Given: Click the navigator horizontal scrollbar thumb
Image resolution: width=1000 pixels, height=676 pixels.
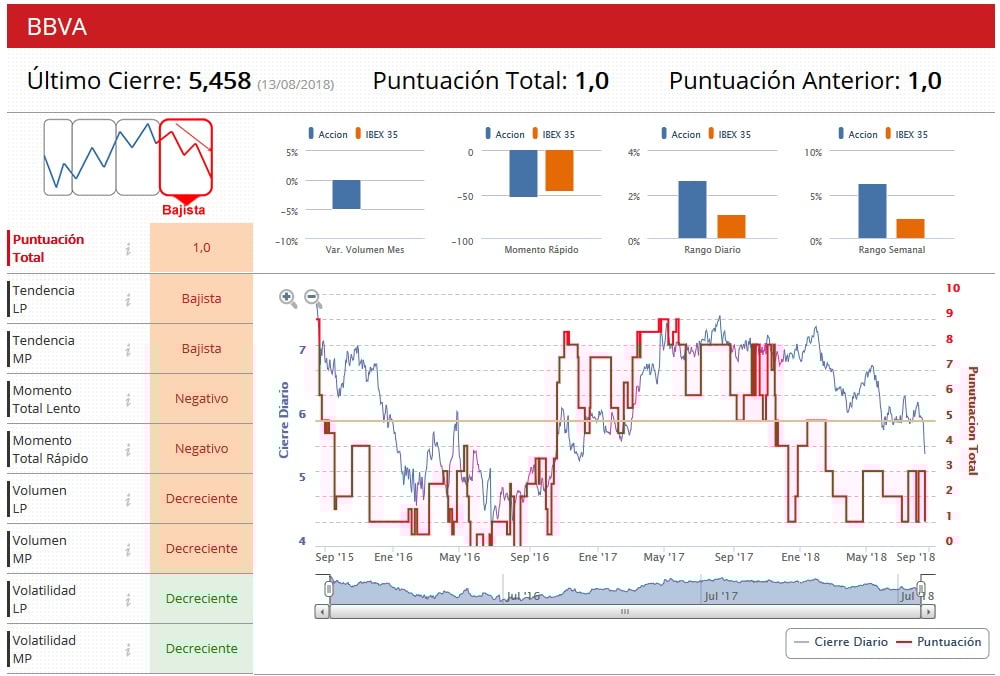Looking at the screenshot, I should tap(625, 612).
